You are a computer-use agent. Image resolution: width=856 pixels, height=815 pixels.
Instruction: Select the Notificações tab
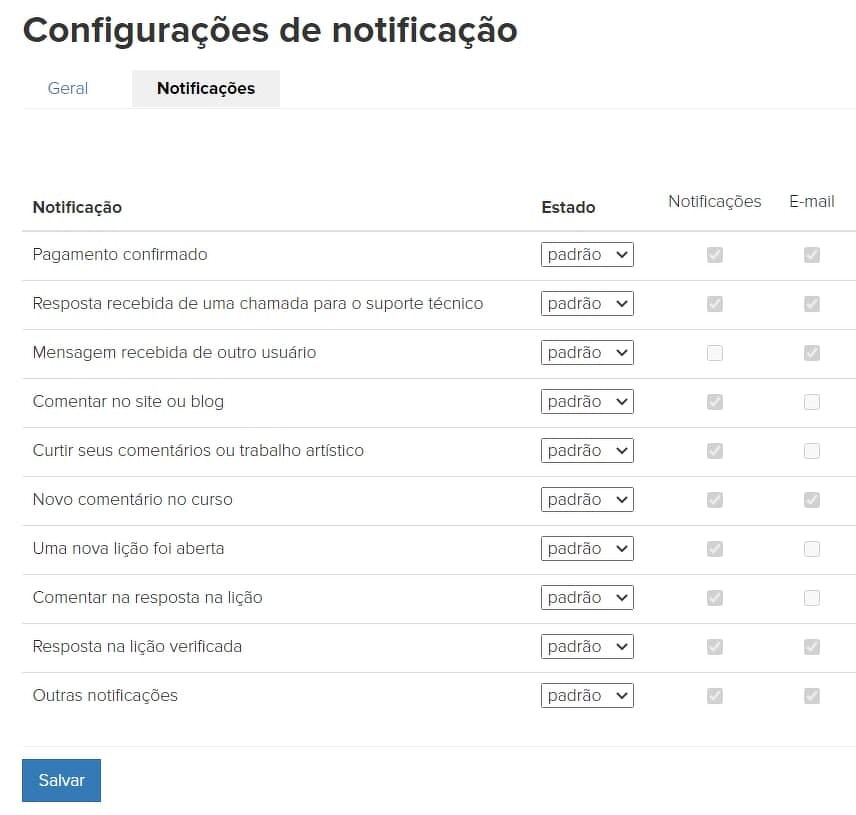[206, 88]
